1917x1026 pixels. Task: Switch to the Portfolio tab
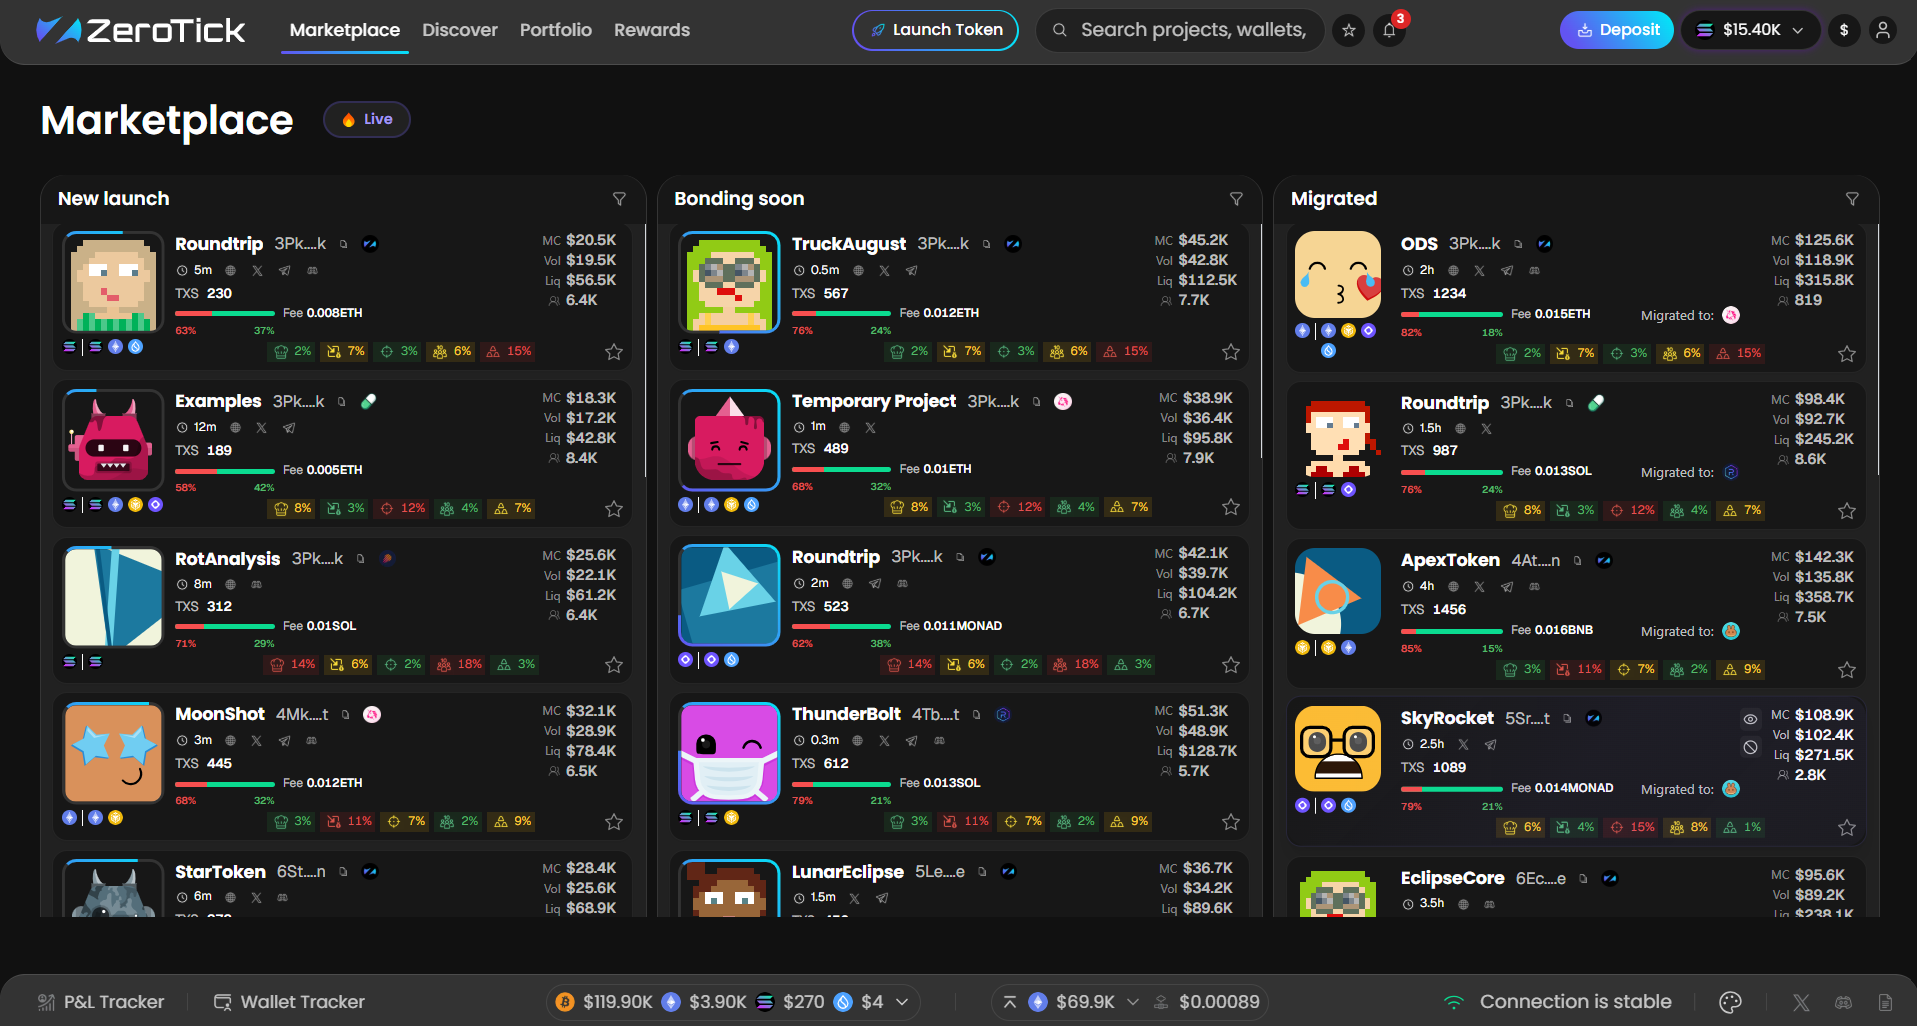(556, 30)
